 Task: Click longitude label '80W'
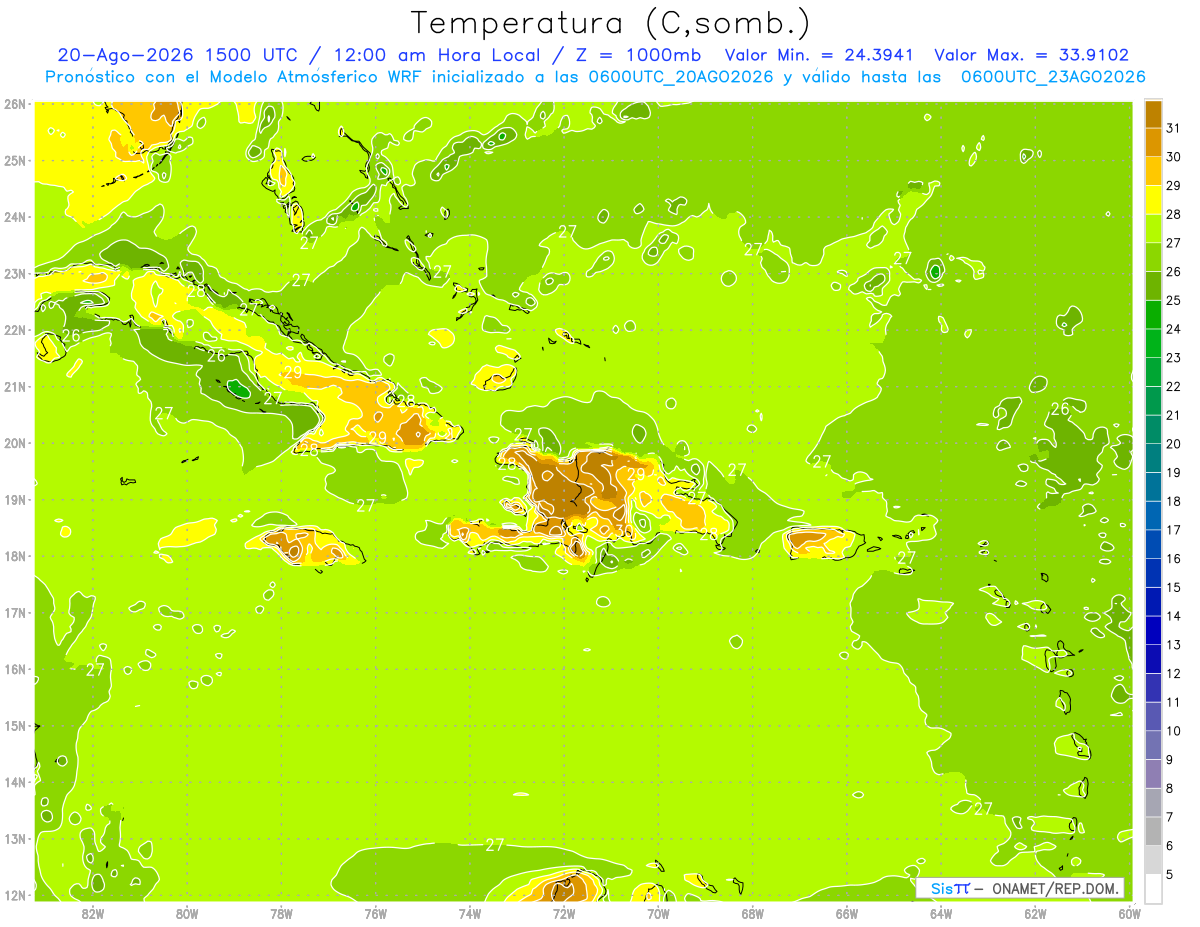coord(187,913)
